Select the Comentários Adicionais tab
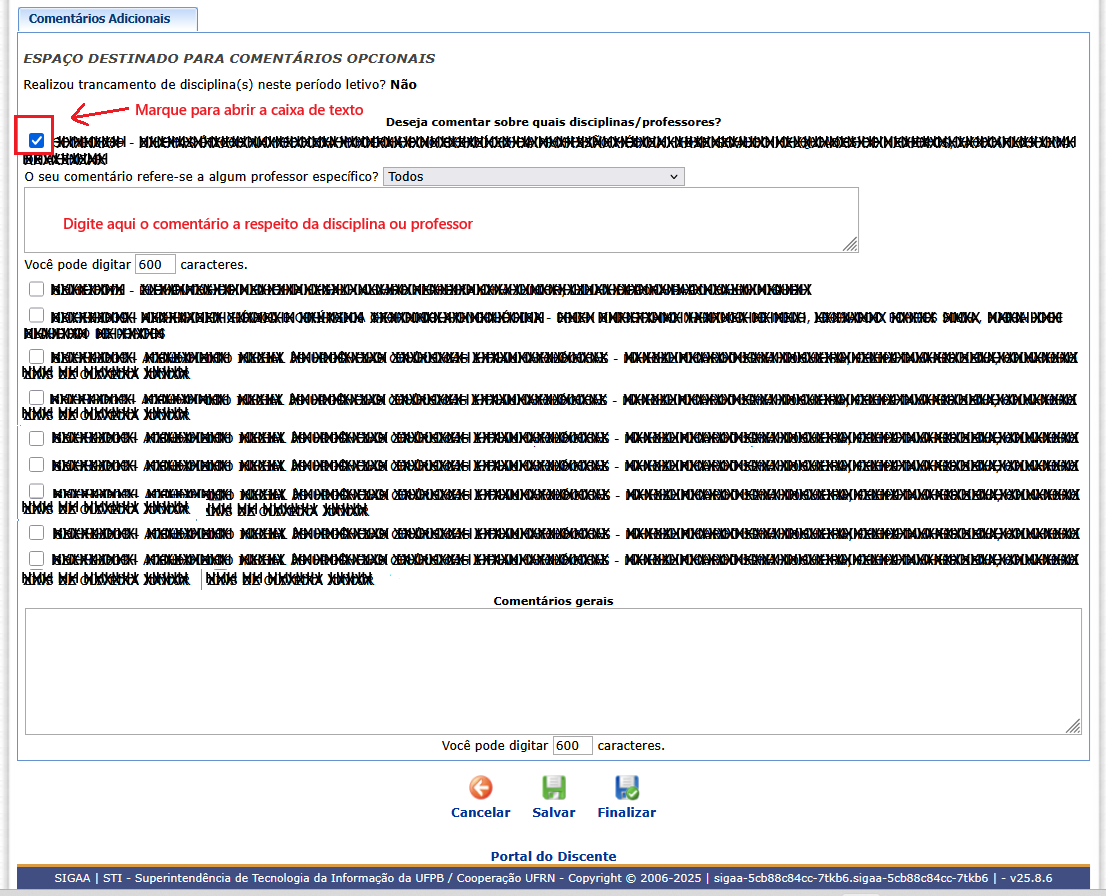 point(99,19)
